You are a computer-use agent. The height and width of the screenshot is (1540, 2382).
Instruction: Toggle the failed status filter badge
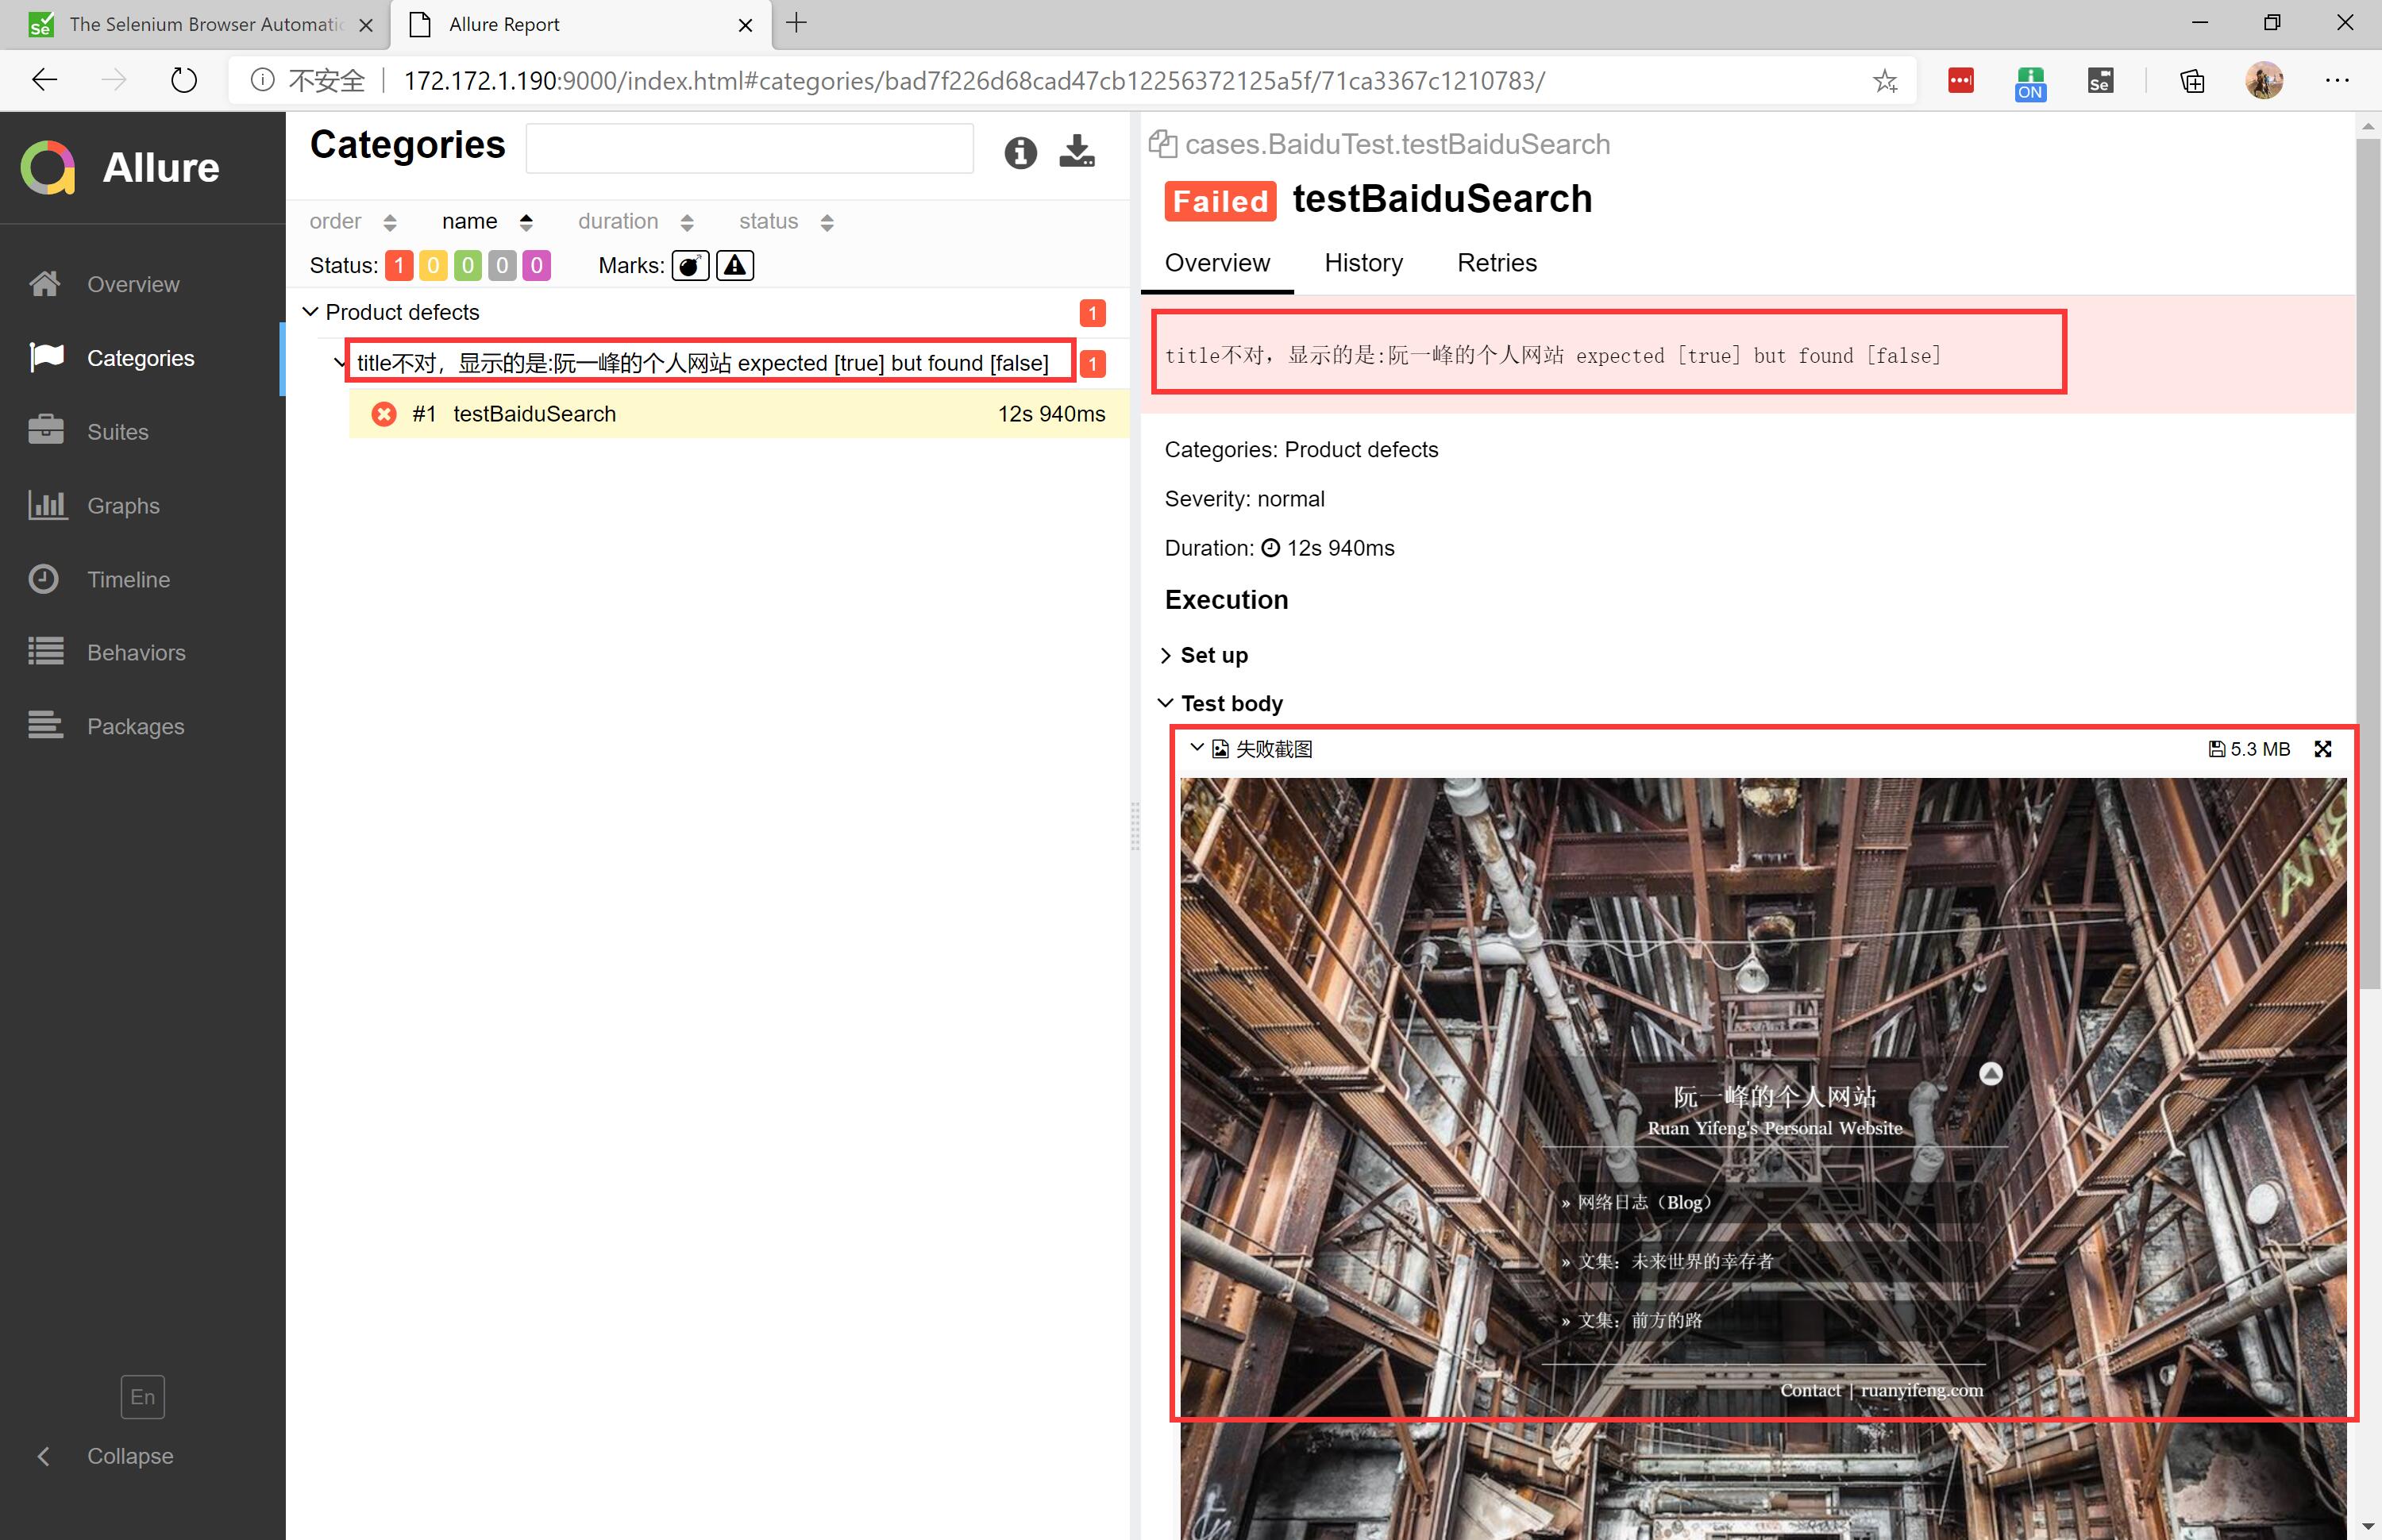tap(399, 265)
